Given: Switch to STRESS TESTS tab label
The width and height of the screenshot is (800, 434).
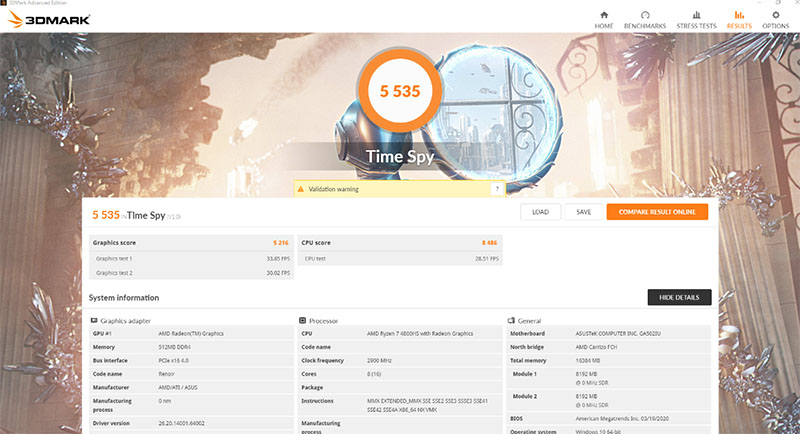Looking at the screenshot, I should click(696, 26).
